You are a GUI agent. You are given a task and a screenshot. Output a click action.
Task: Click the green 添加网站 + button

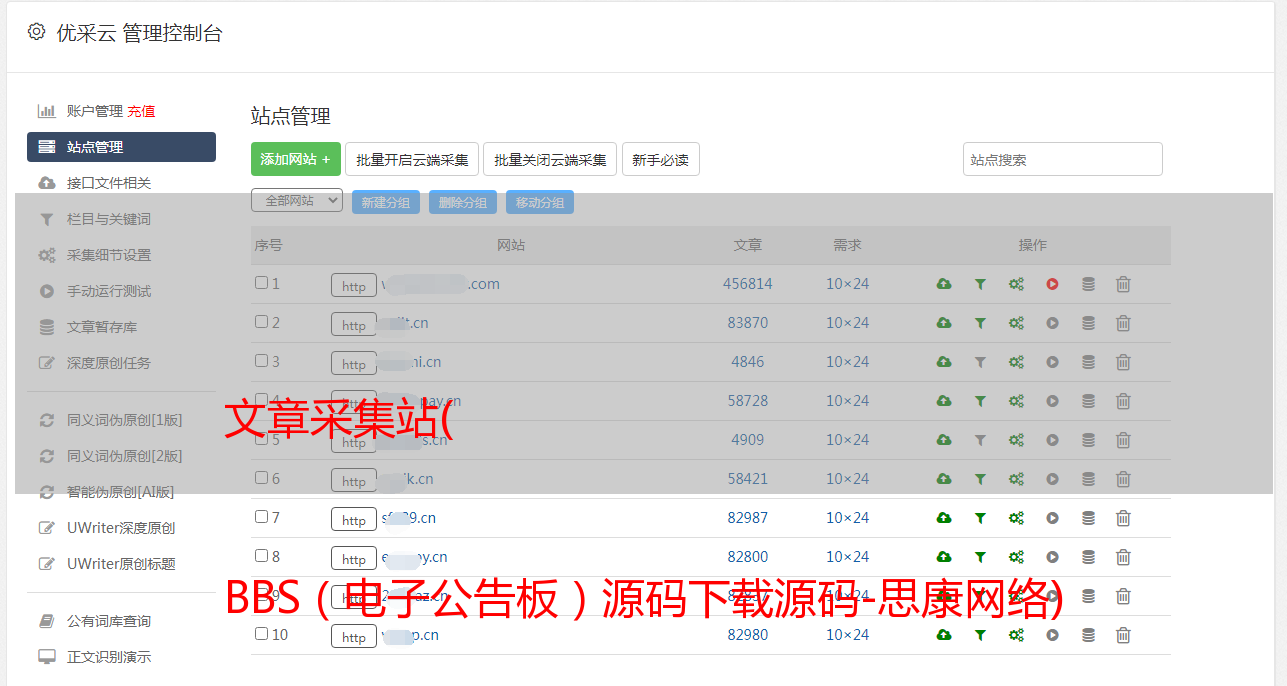pos(295,159)
